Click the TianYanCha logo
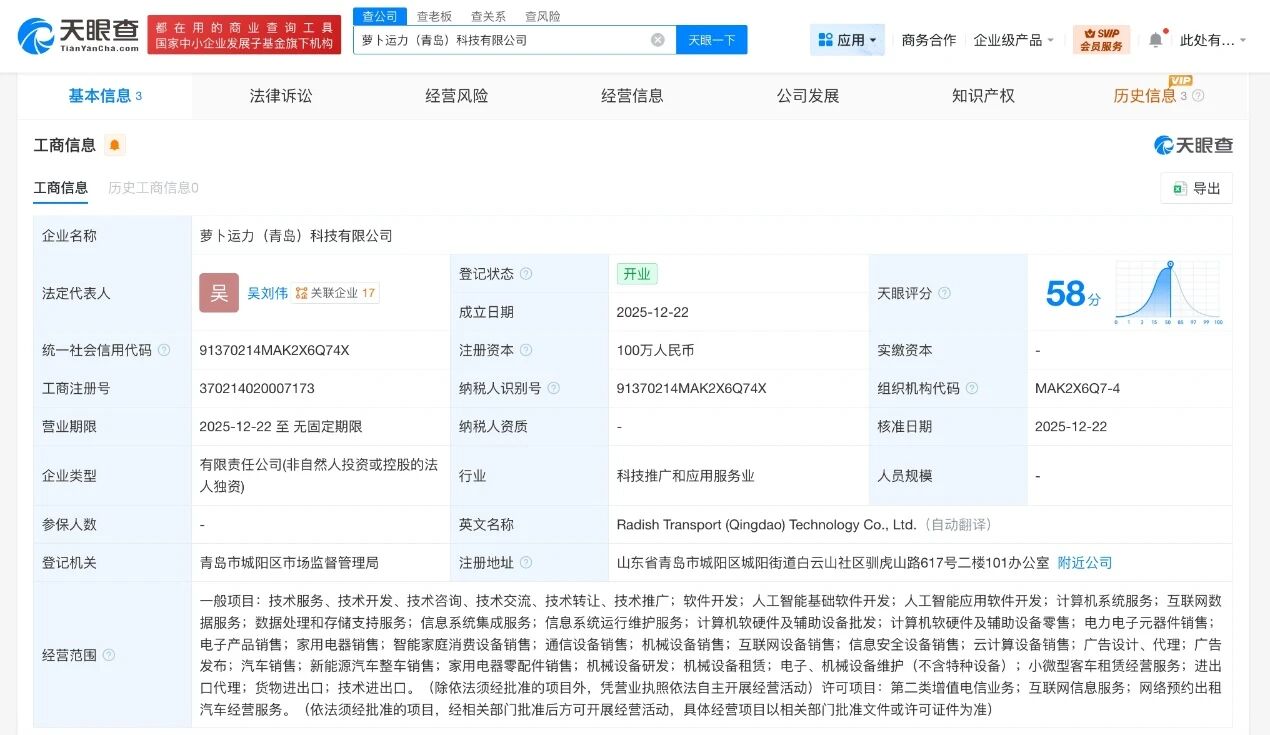Screen dimensions: 1270x735 [78, 35]
